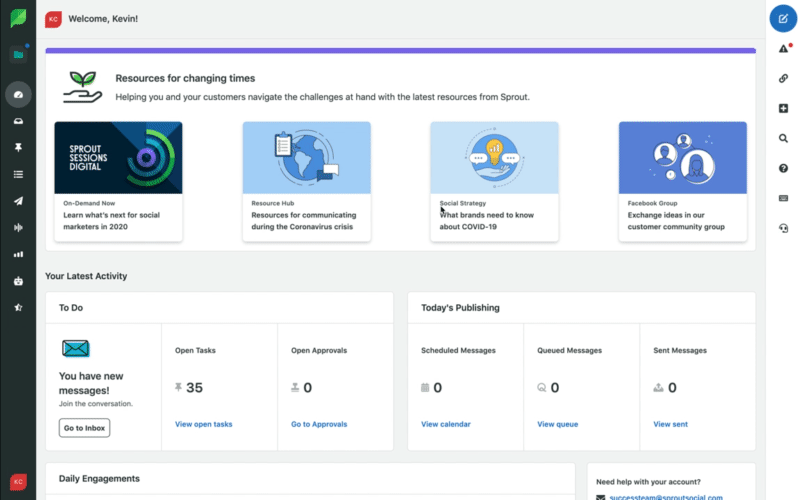Click Resources for changing times heading

click(185, 78)
